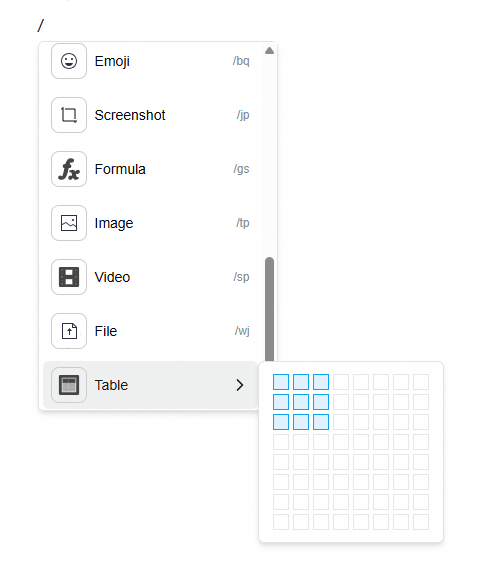The height and width of the screenshot is (580, 479).
Task: Click the menu's vertical scrollbar thumb
Action: pos(270,309)
